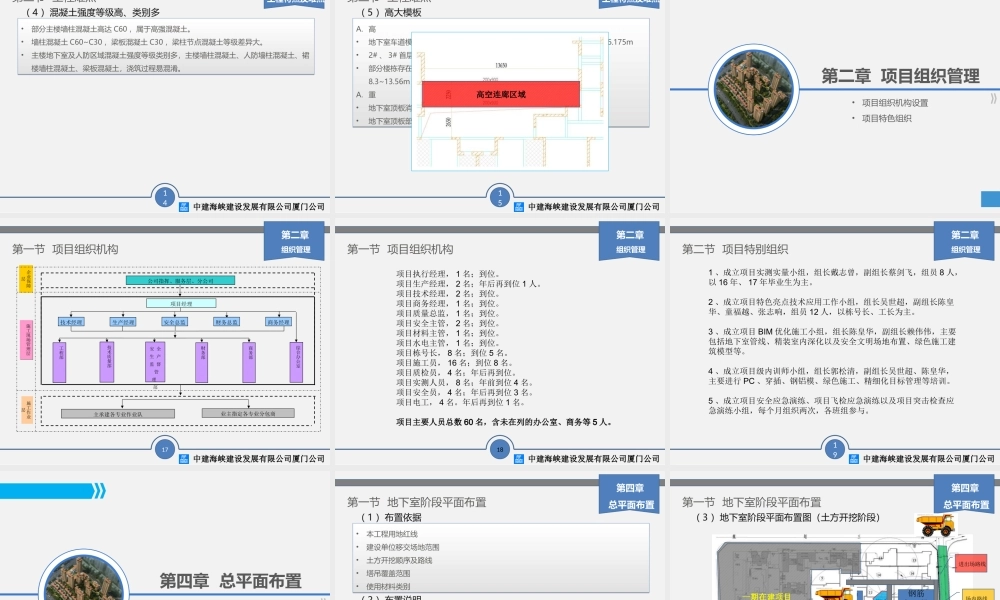This screenshot has height=600, width=1000.
Task: Click the 中建海峡 company logo in the slide footer
Action: [184, 458]
